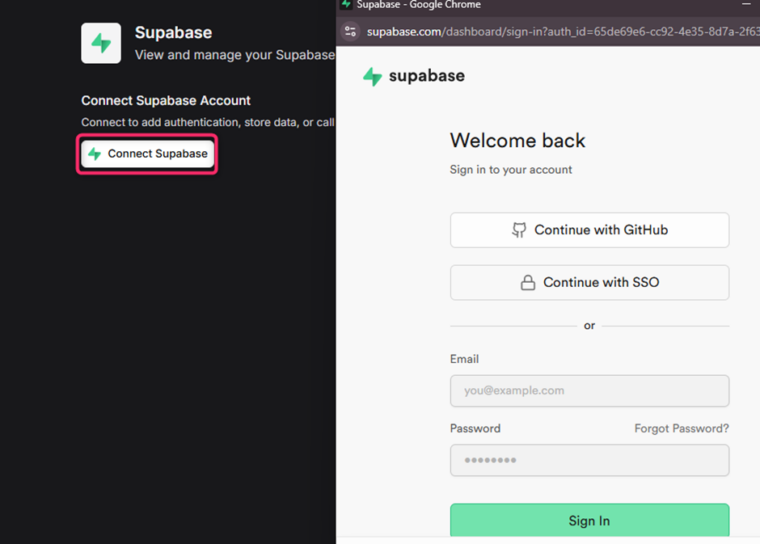This screenshot has width=760, height=544.
Task: Click the Supabase app logo tile
Action: click(101, 43)
